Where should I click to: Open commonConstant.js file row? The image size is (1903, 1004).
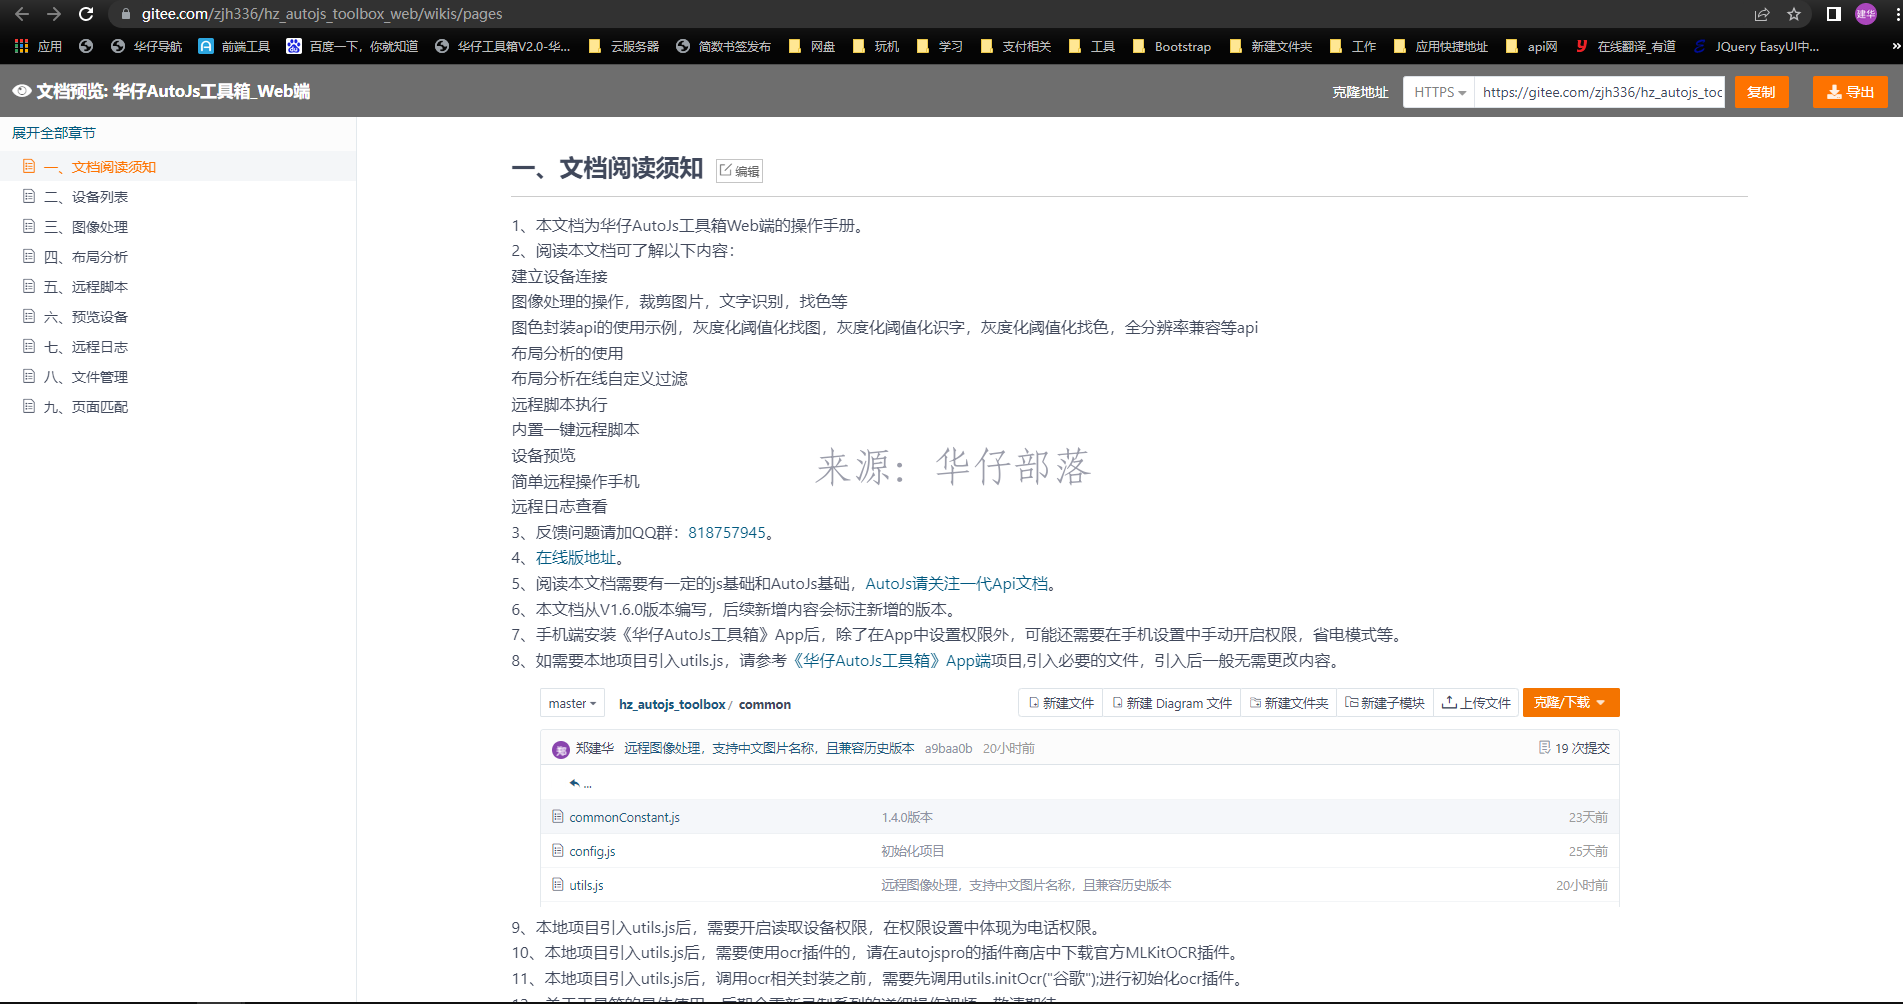pos(1080,817)
